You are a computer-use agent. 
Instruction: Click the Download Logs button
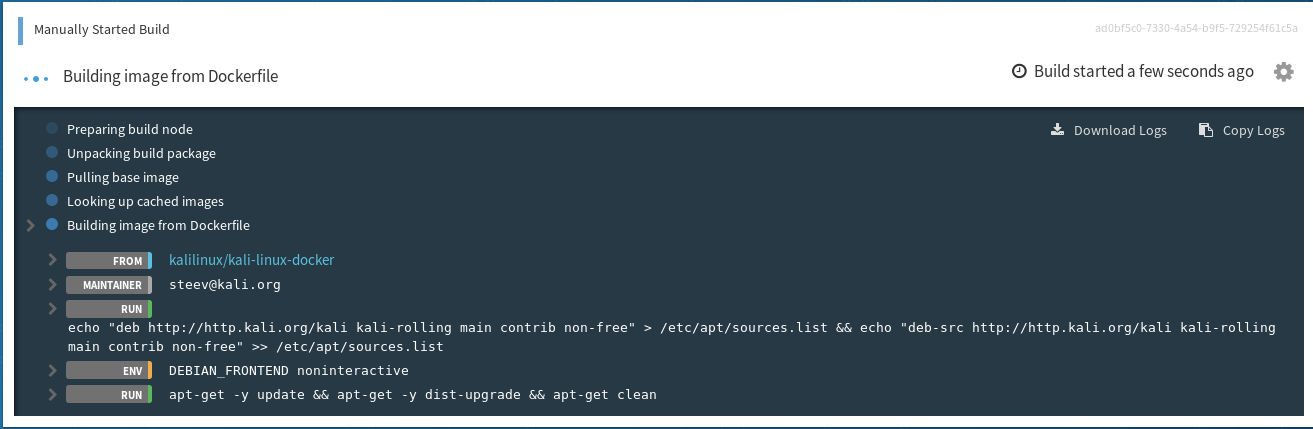1109,130
